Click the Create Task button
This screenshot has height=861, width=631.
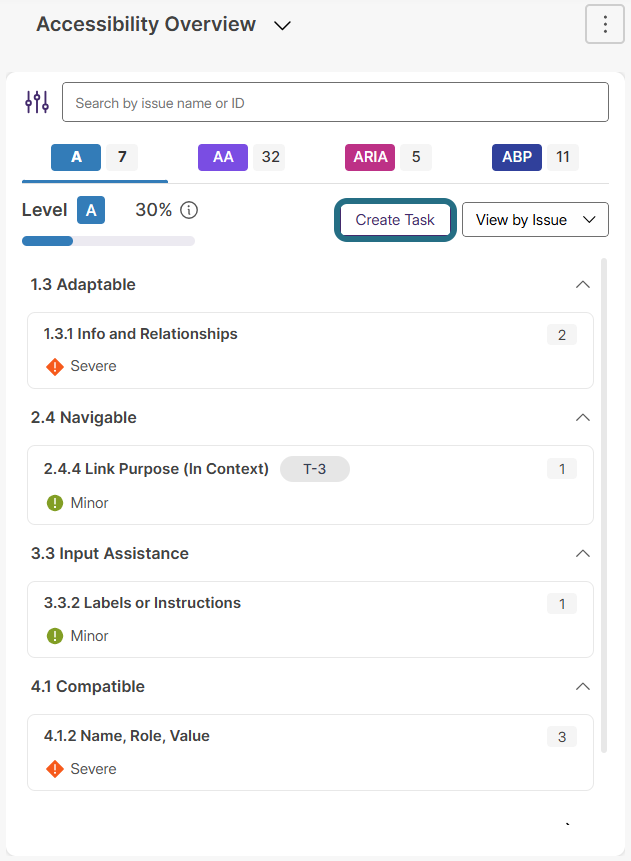click(395, 220)
